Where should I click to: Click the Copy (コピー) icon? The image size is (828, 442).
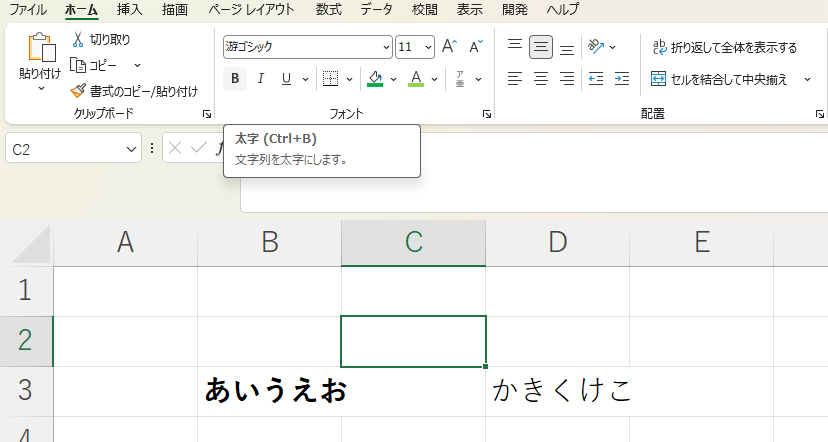78,65
